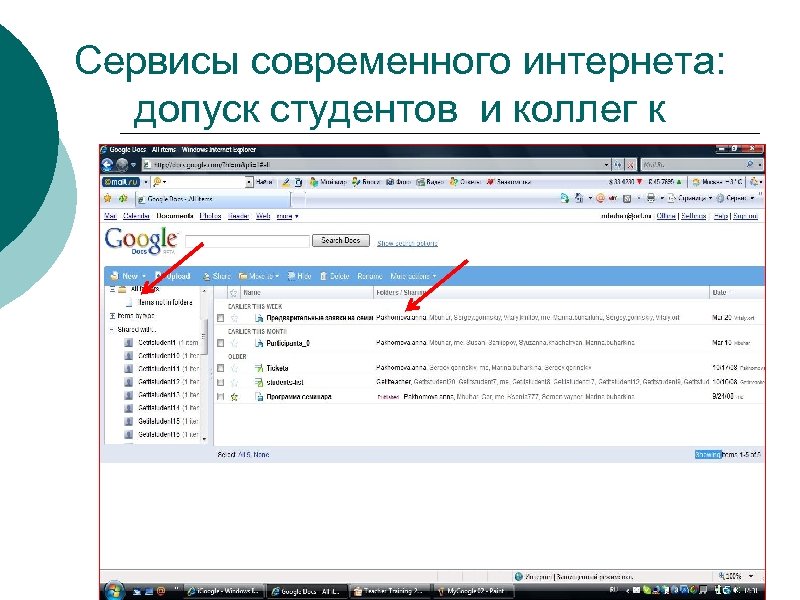Viewport: 800px width, 600px height.
Task: Click the Photos link in Google top bar
Action: [x=210, y=216]
